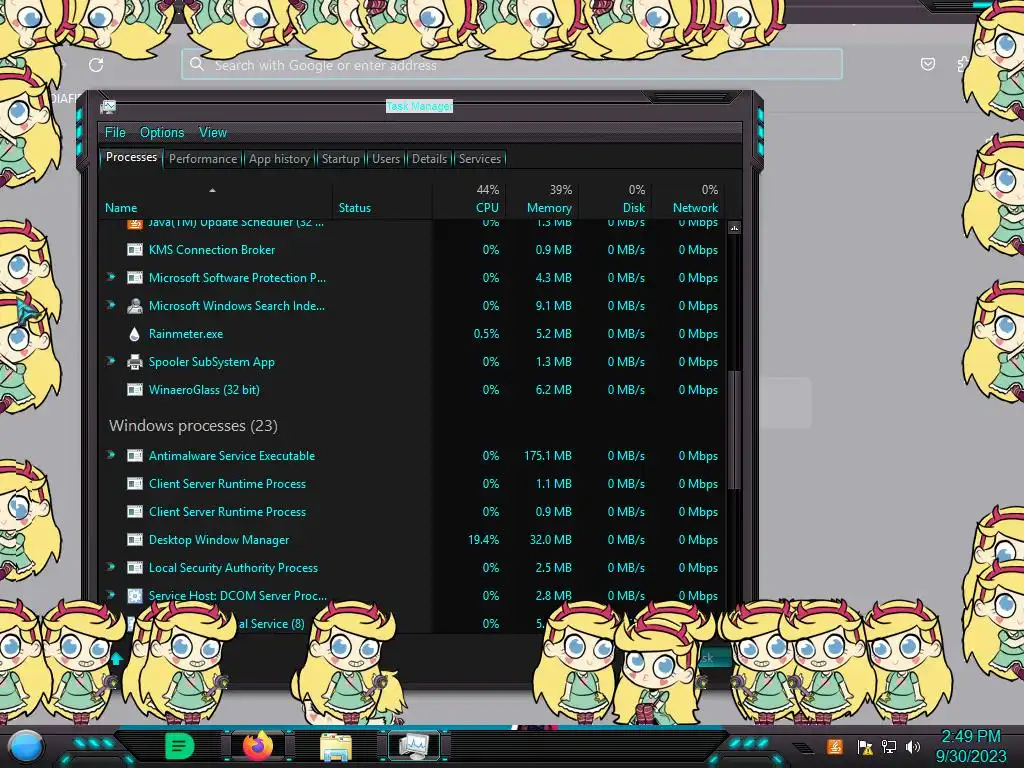Click the KMS Connection Broker process icon
Image resolution: width=1024 pixels, height=768 pixels.
tap(135, 249)
